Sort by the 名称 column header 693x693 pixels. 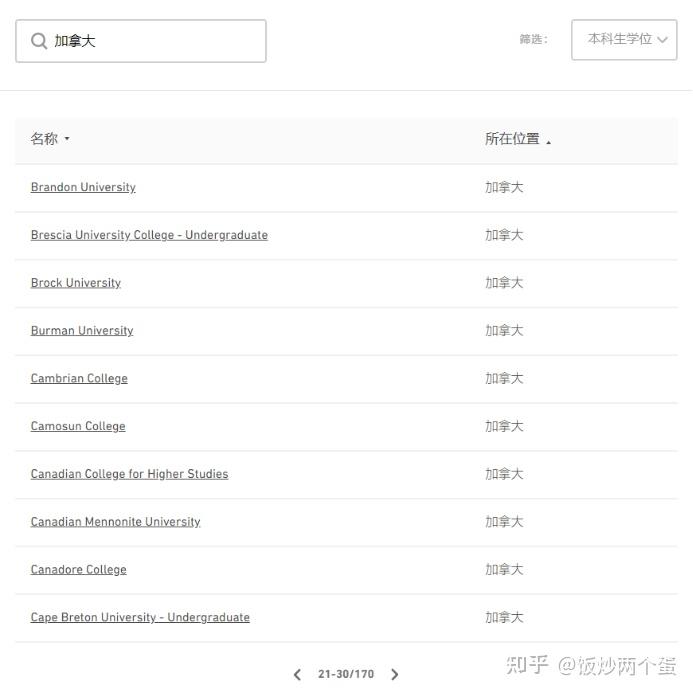click(50, 139)
